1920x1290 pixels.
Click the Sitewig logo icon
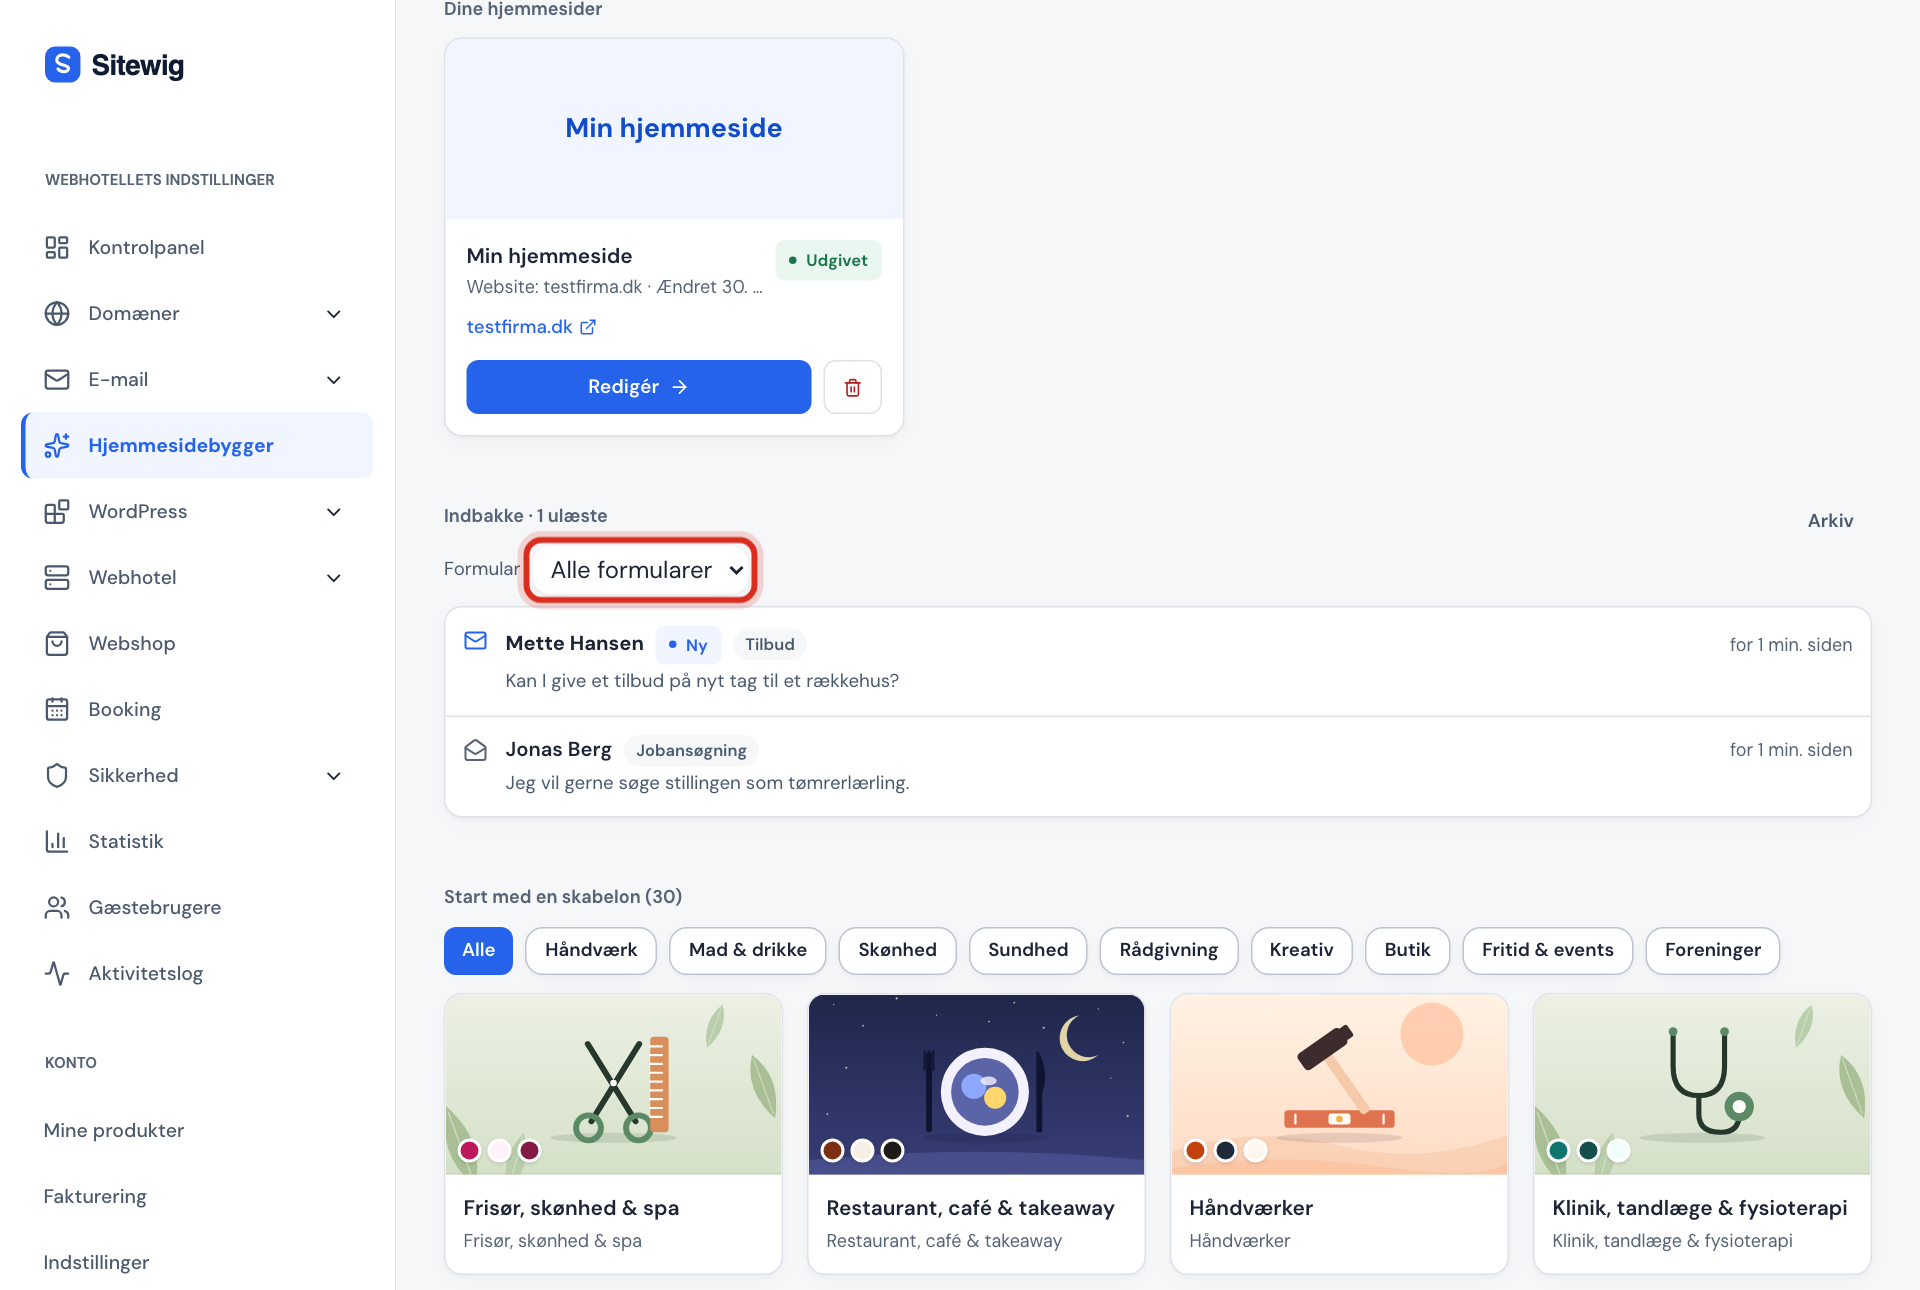(x=62, y=65)
